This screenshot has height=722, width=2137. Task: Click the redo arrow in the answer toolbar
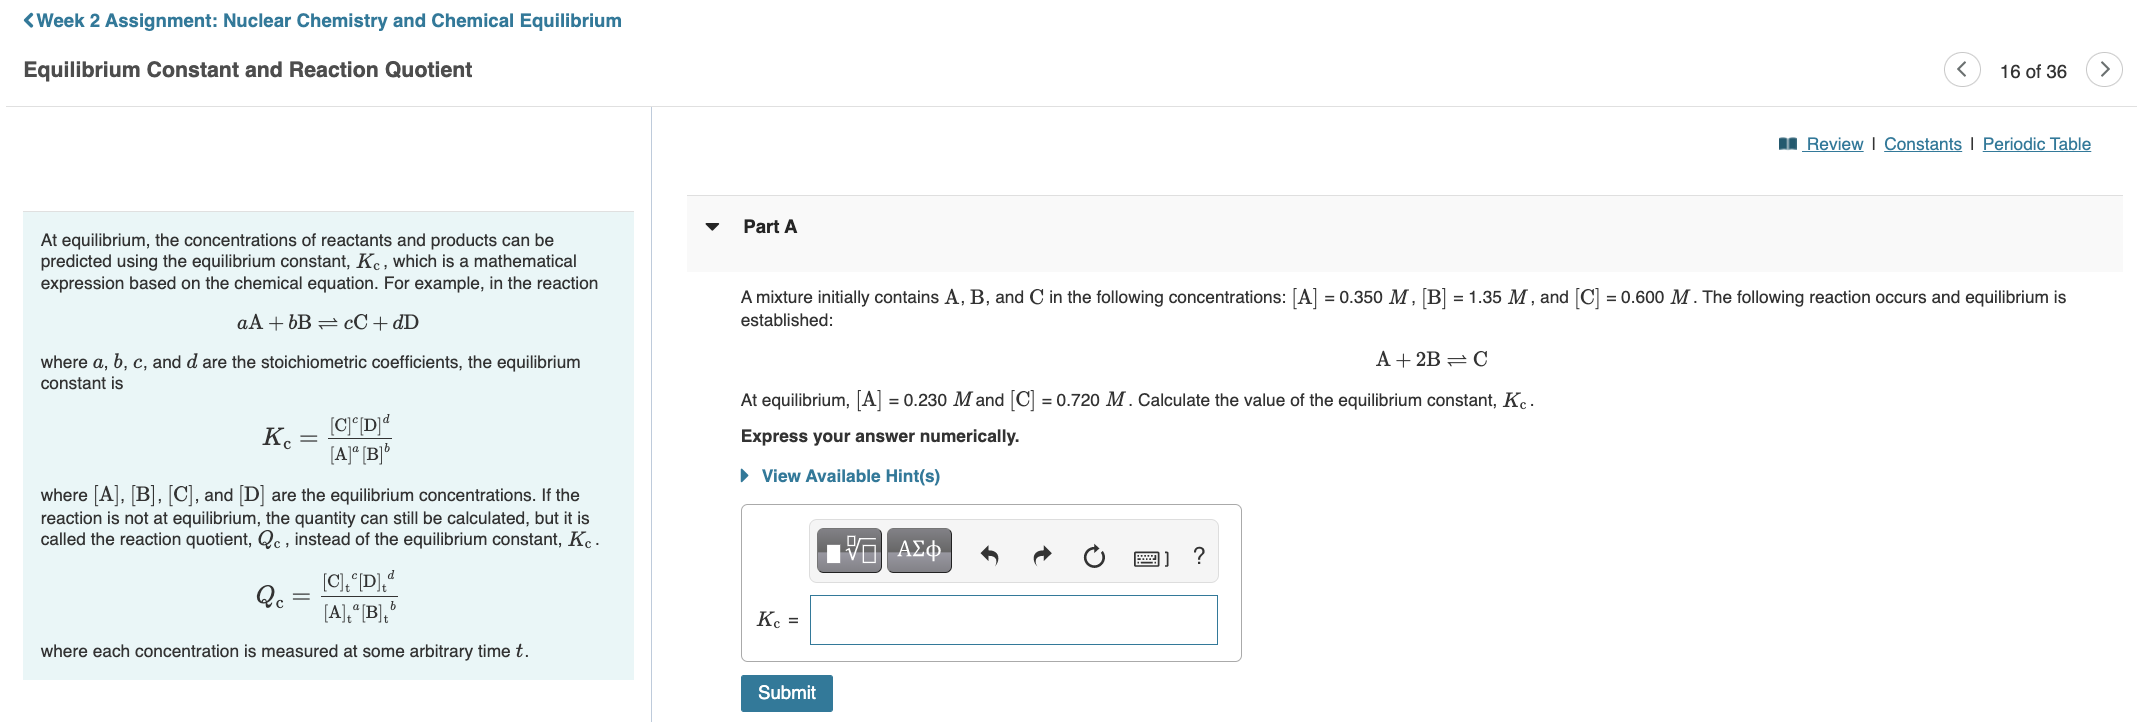pyautogui.click(x=1041, y=554)
